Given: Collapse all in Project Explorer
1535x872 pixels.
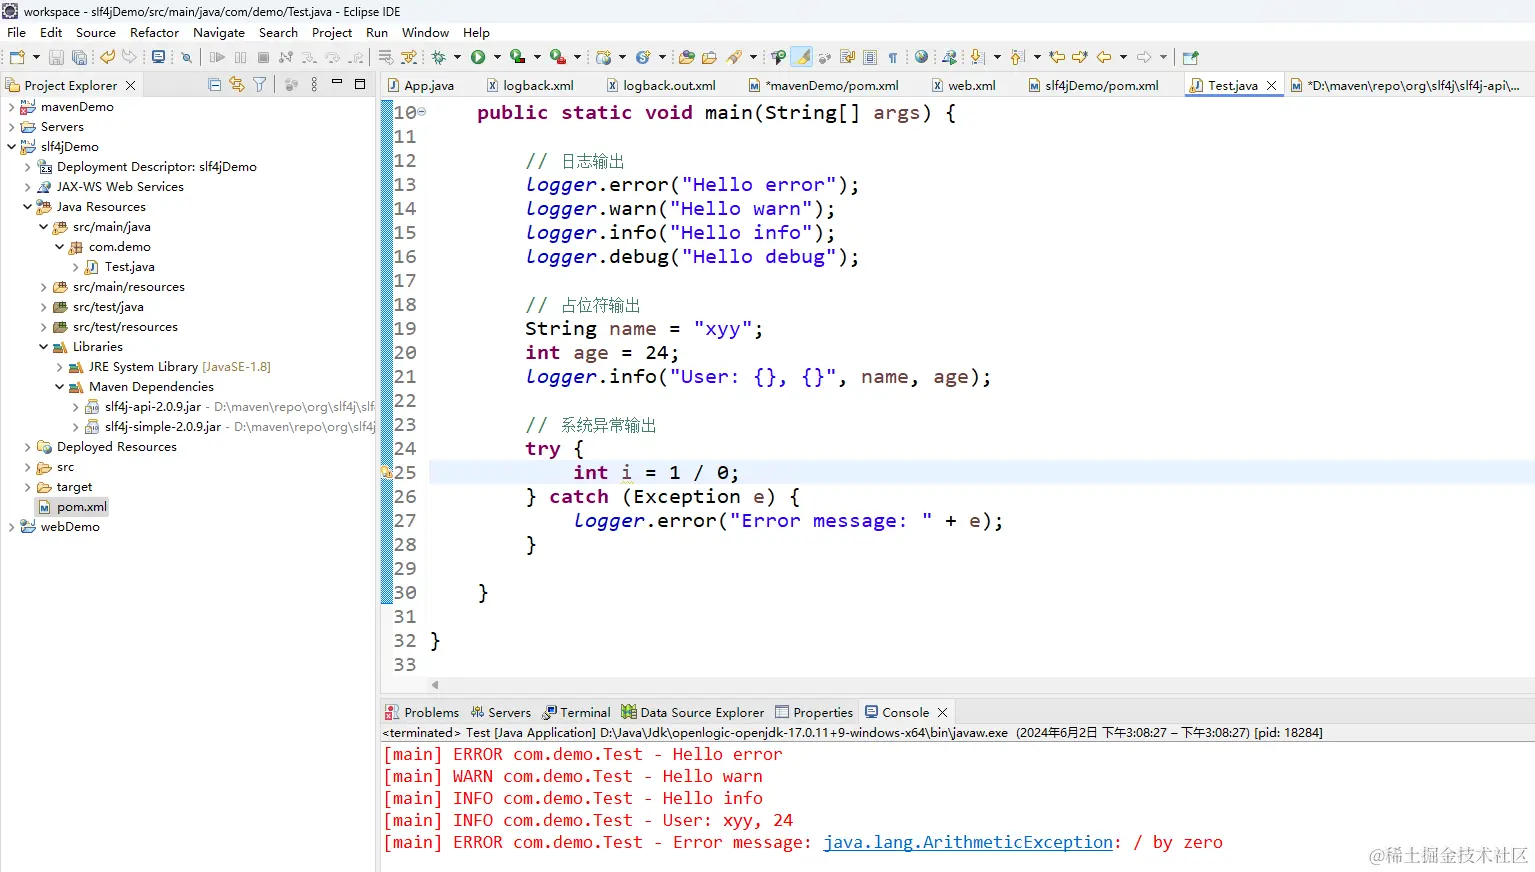Looking at the screenshot, I should 215,85.
